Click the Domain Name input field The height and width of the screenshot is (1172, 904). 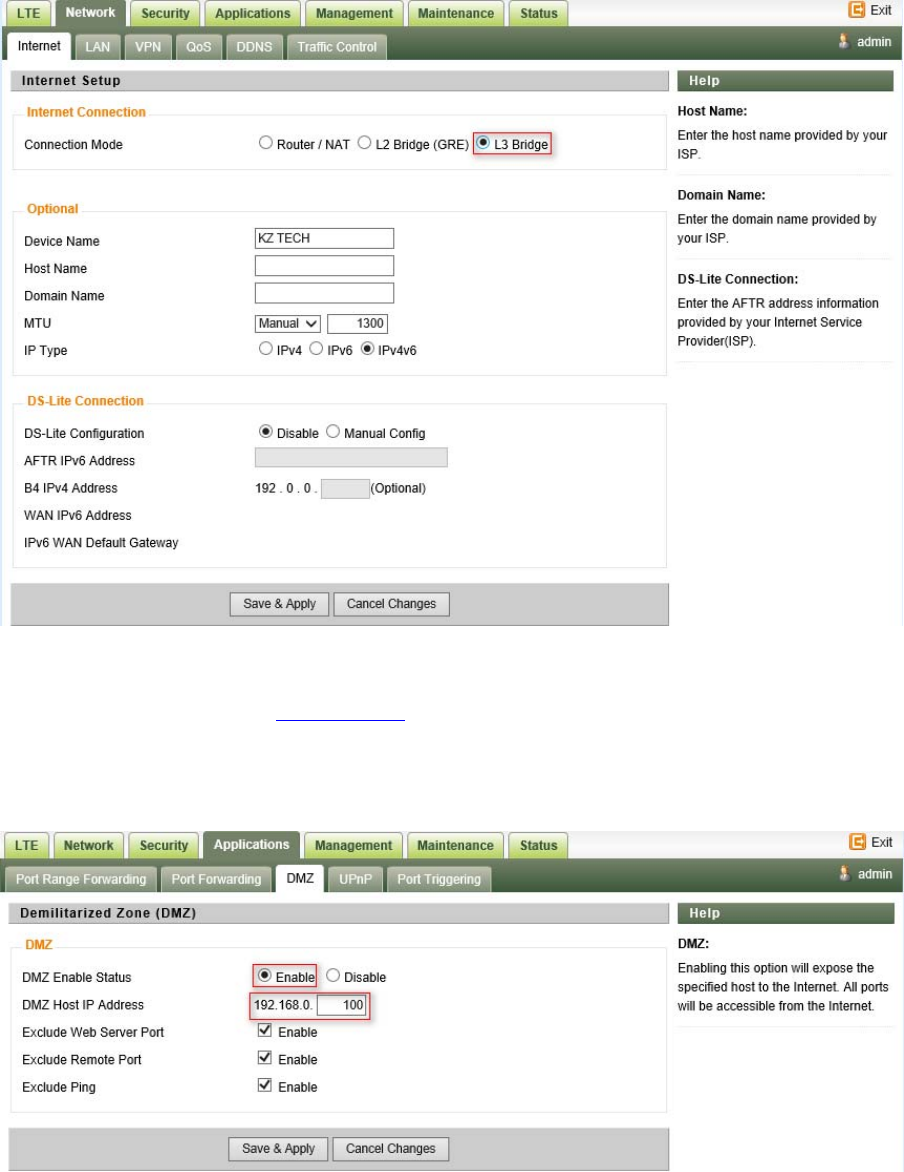tap(324, 293)
